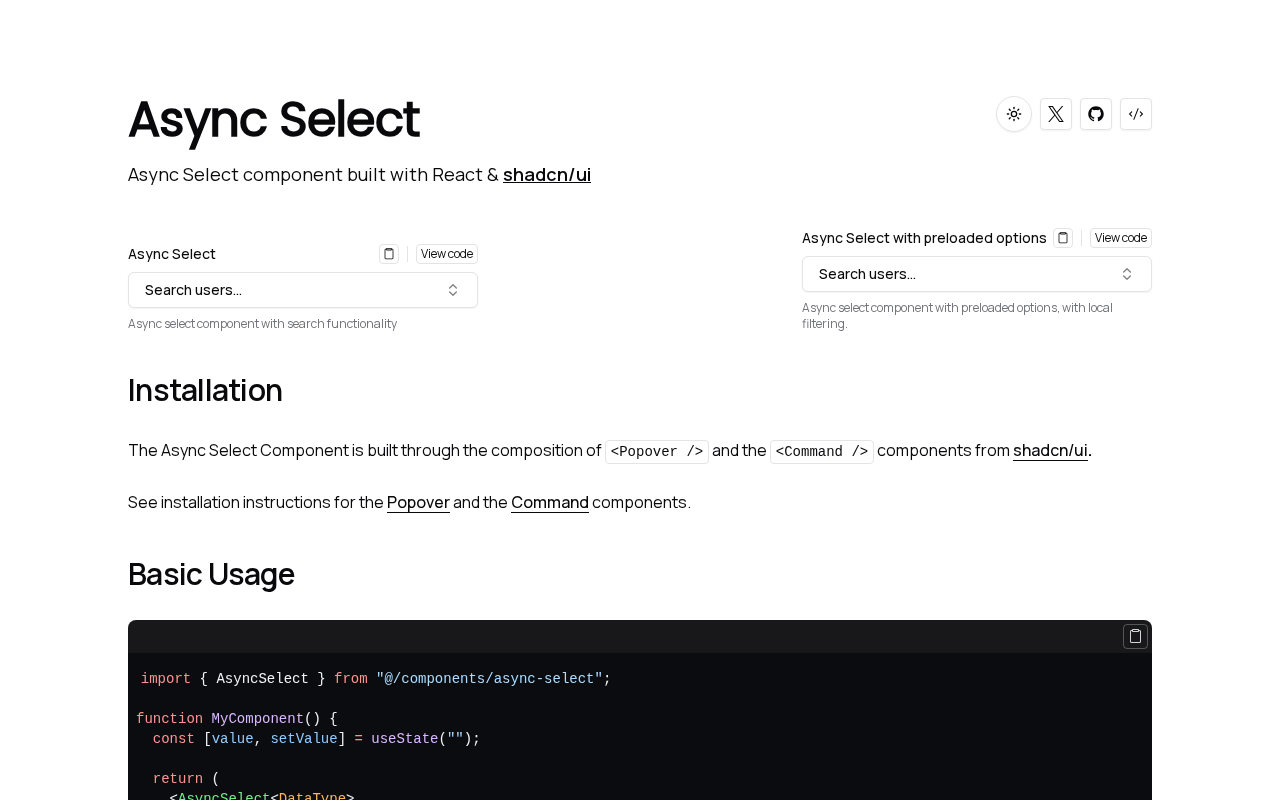Copy the Async Select example code
Screen dimensions: 1280x800
[x=389, y=254]
